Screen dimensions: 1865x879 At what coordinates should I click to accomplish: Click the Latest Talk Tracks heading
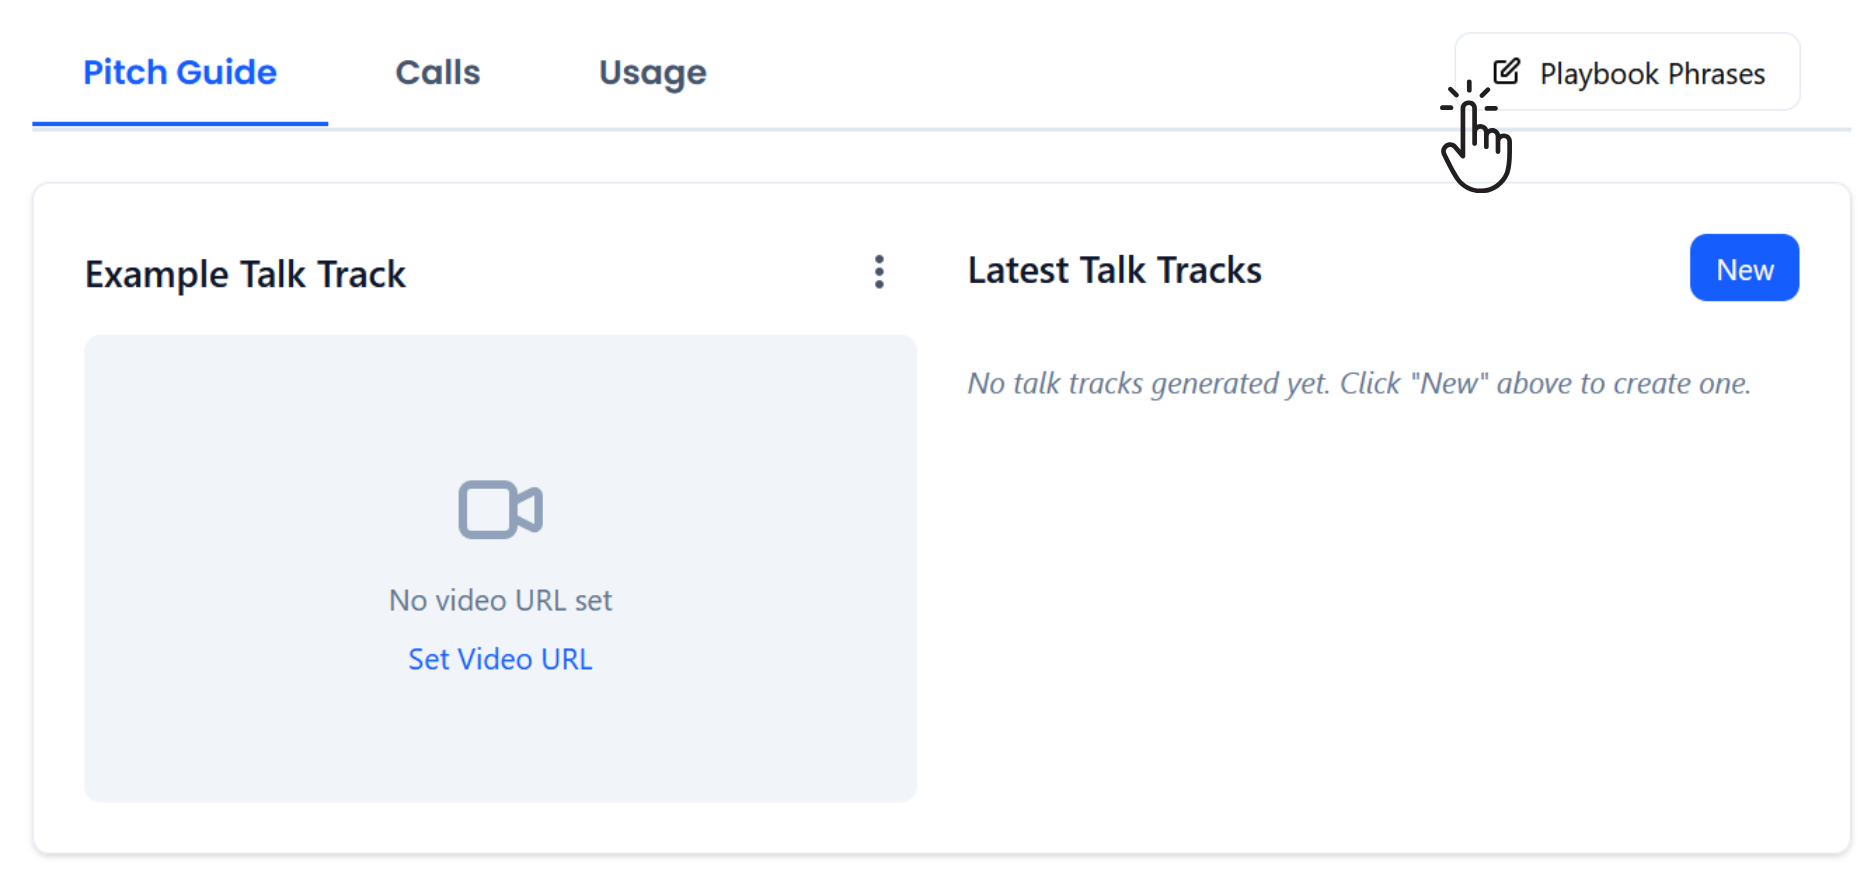[1114, 271]
